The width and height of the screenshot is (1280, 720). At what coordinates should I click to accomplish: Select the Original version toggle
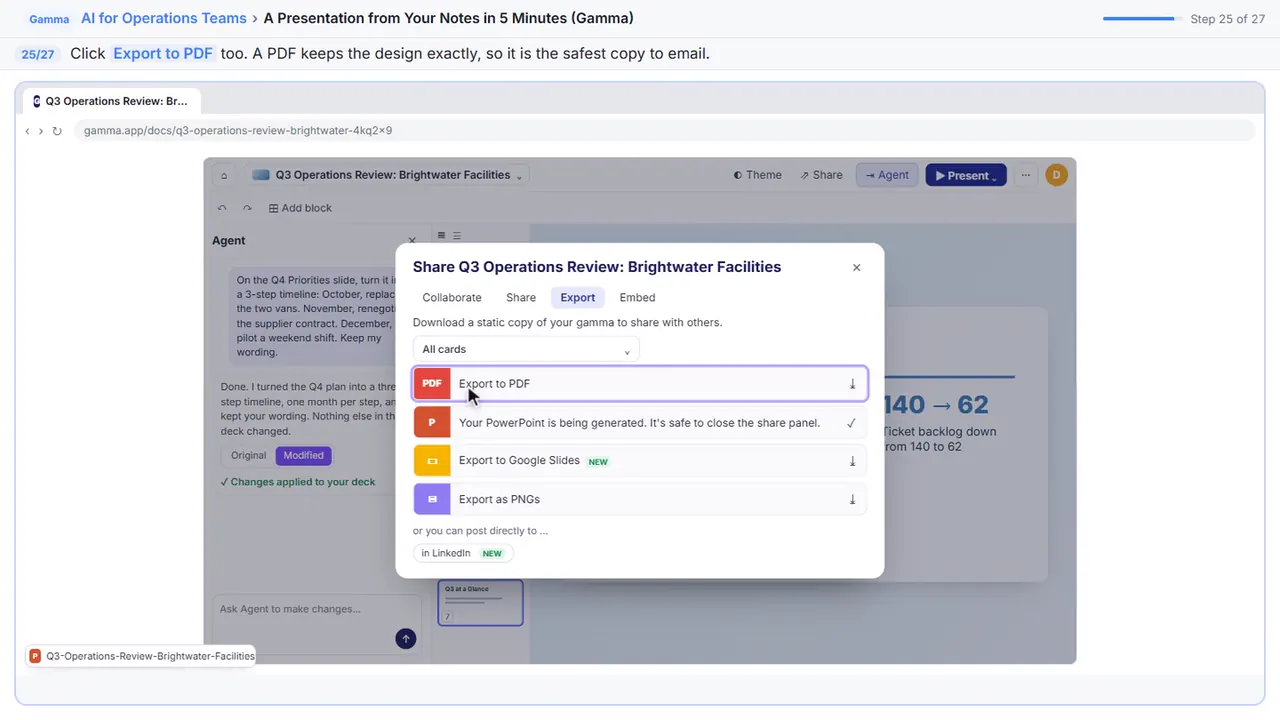[249, 455]
